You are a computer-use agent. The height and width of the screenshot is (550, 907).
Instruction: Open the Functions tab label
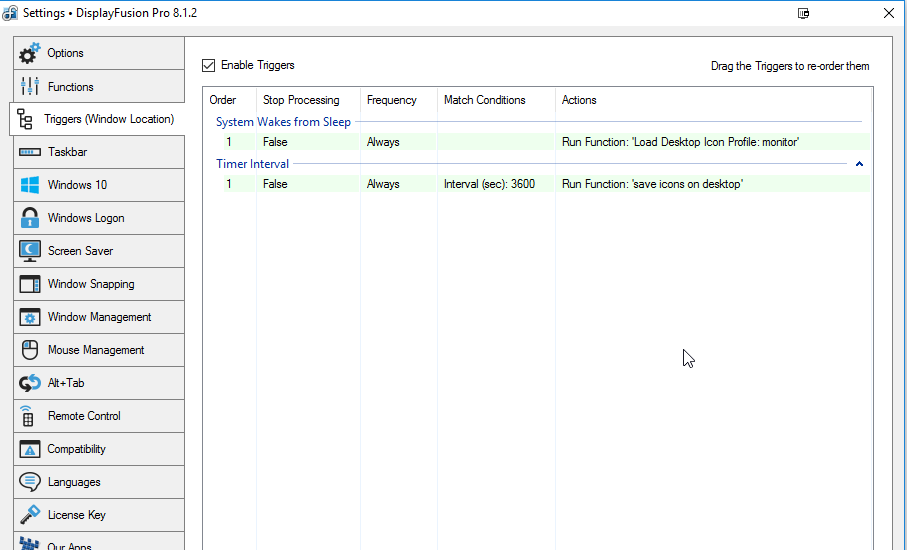tap(71, 87)
